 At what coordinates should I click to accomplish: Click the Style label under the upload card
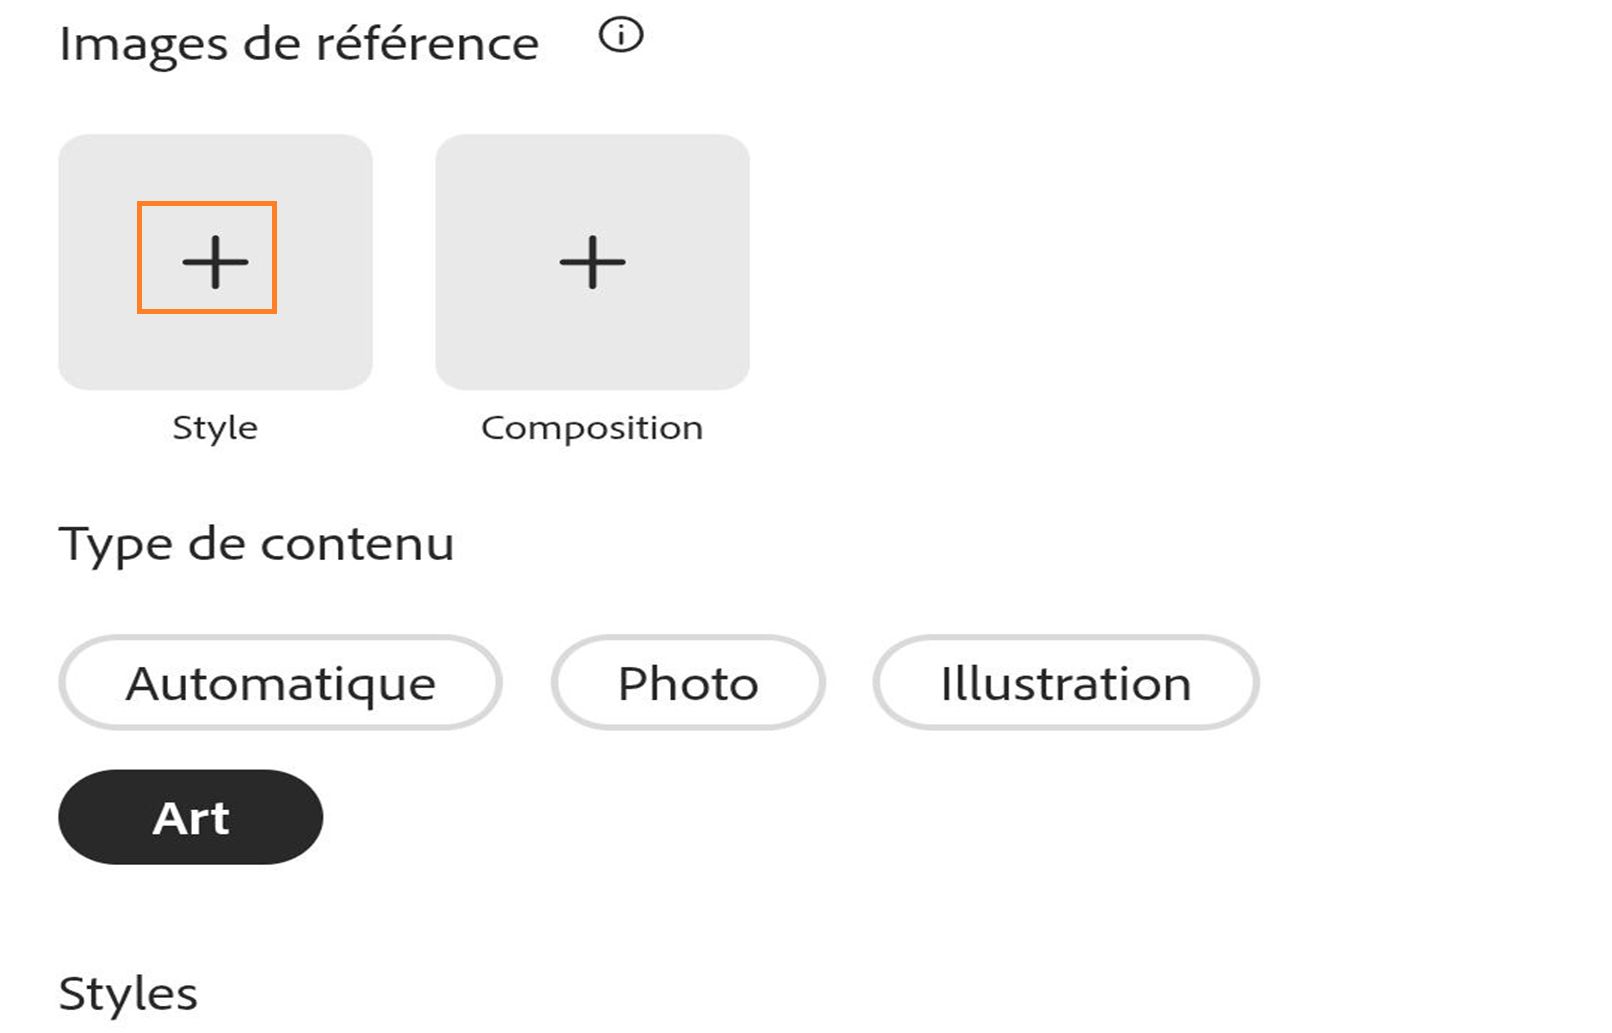[214, 428]
